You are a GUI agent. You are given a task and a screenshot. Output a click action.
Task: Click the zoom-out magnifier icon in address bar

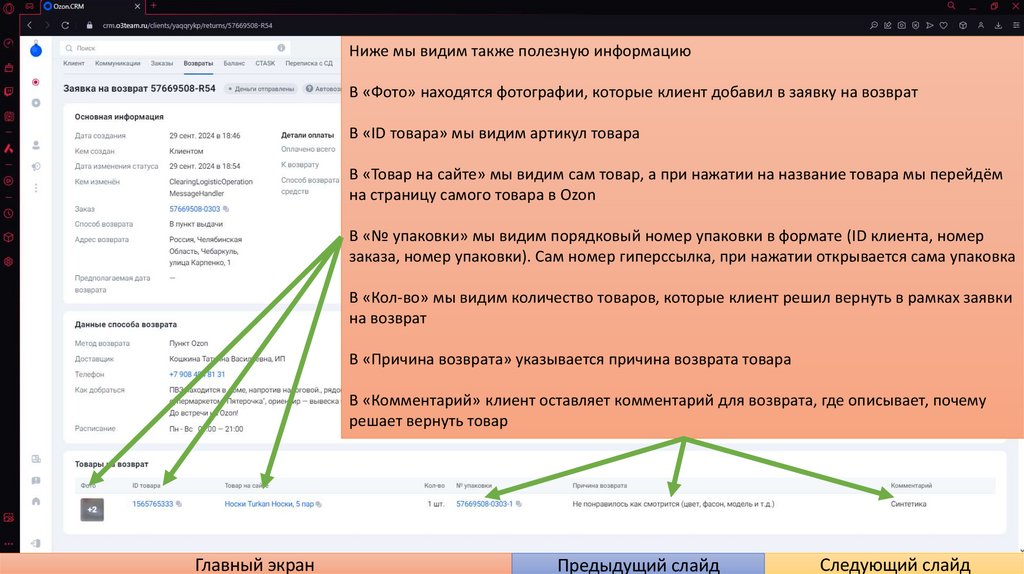point(874,25)
